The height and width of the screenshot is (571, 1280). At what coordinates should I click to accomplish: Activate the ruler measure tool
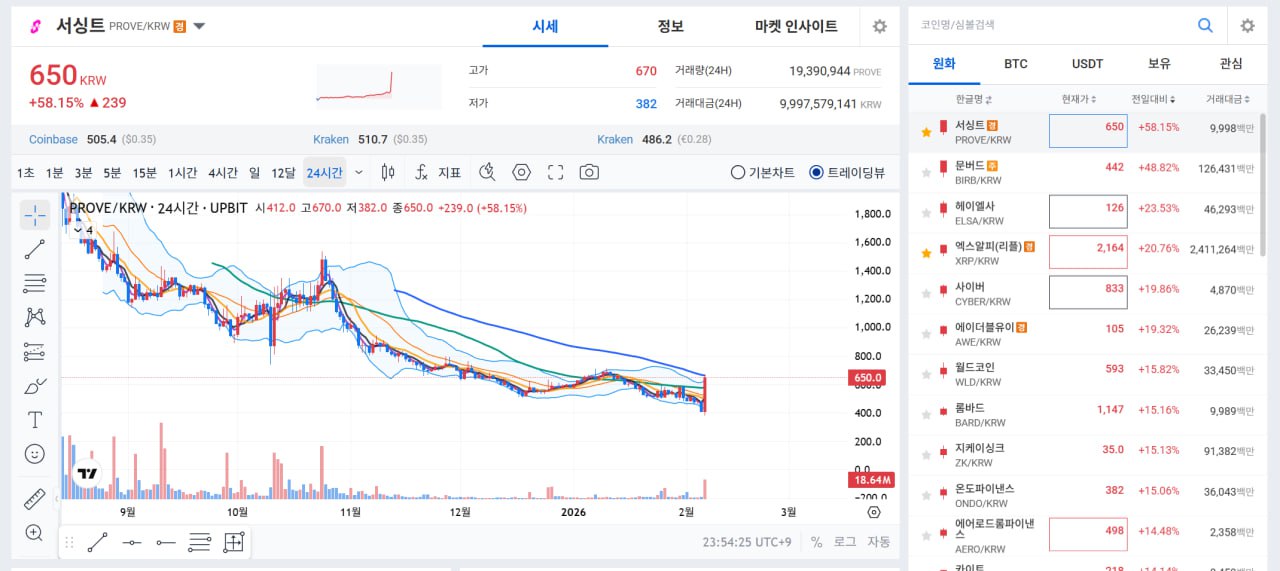click(35, 498)
